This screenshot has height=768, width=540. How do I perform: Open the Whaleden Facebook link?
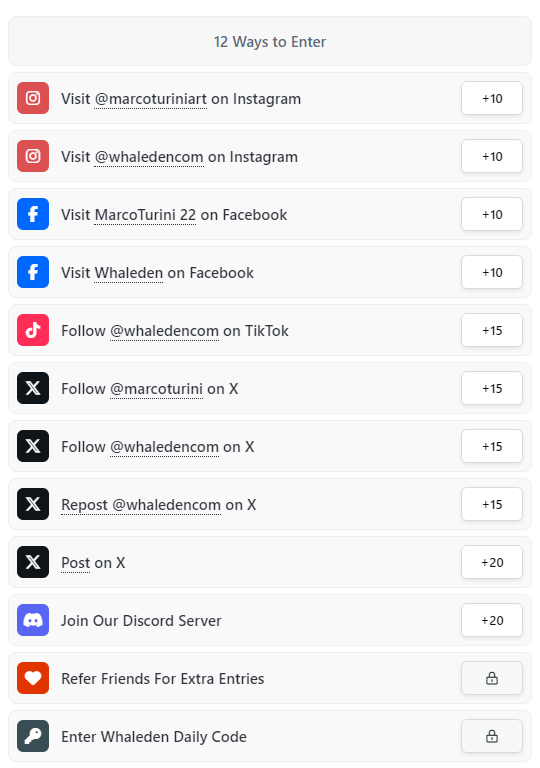pyautogui.click(x=128, y=273)
